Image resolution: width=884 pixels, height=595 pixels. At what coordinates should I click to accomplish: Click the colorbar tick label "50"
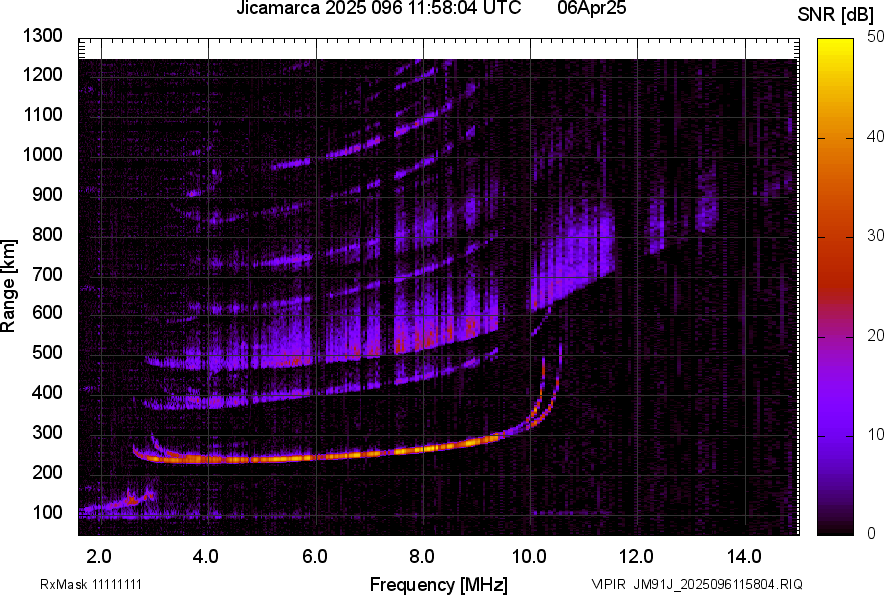pyautogui.click(x=876, y=37)
